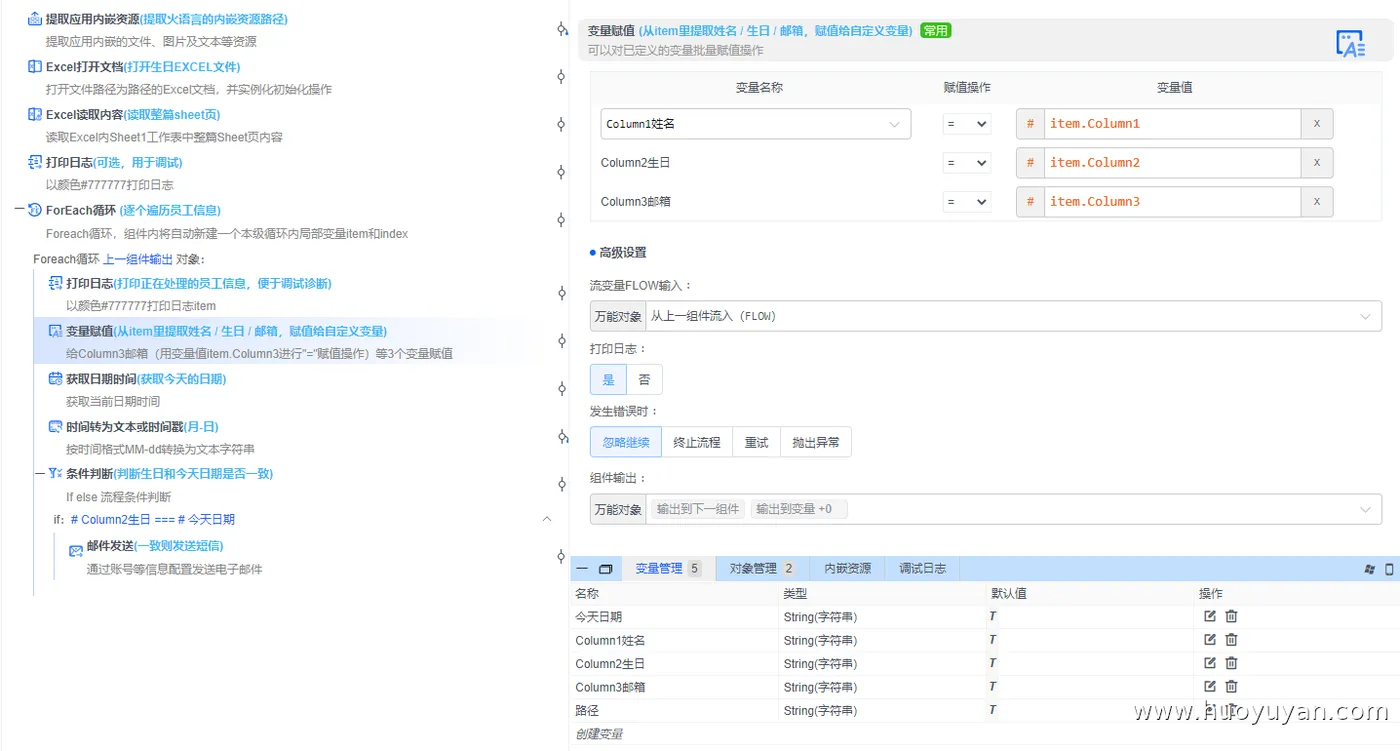1400x751 pixels.
Task: Switch to the 对象管理 tab
Action: pyautogui.click(x=761, y=569)
